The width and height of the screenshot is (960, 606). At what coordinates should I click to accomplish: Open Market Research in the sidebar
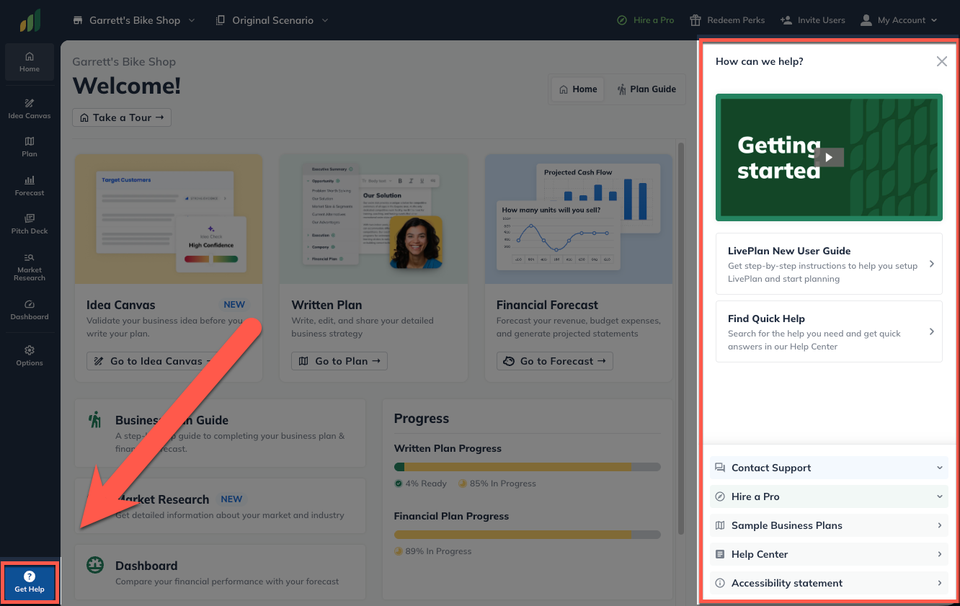pos(29,266)
